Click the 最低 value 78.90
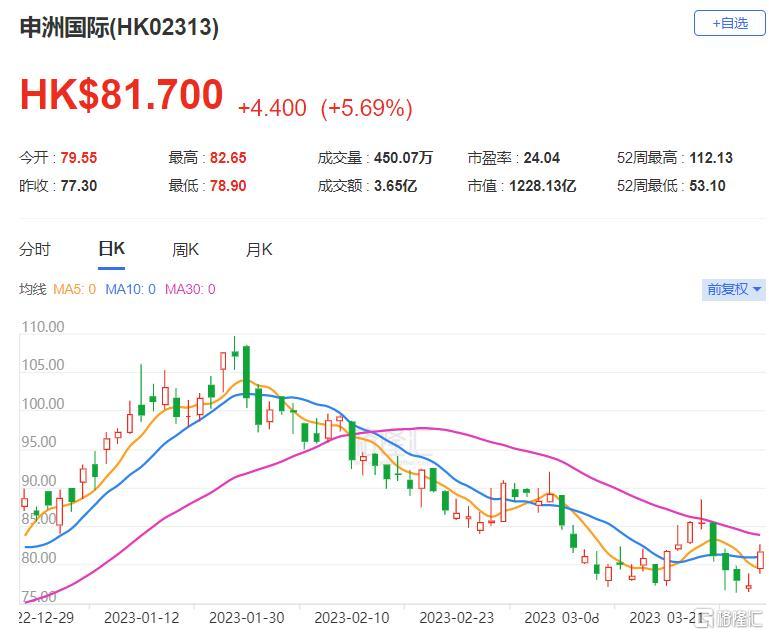This screenshot has width=769, height=635. 228,186
